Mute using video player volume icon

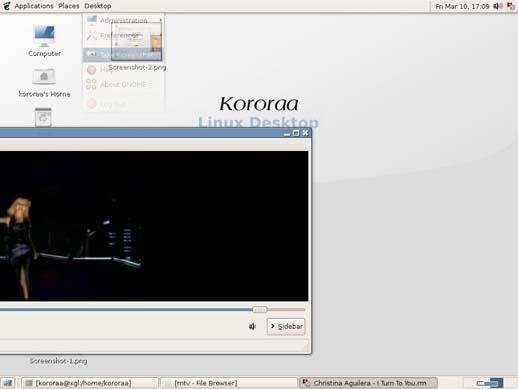(x=252, y=326)
